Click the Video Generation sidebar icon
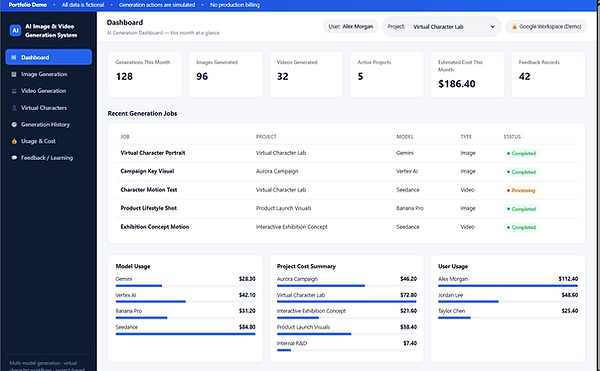This screenshot has height=371, width=600. [14, 91]
